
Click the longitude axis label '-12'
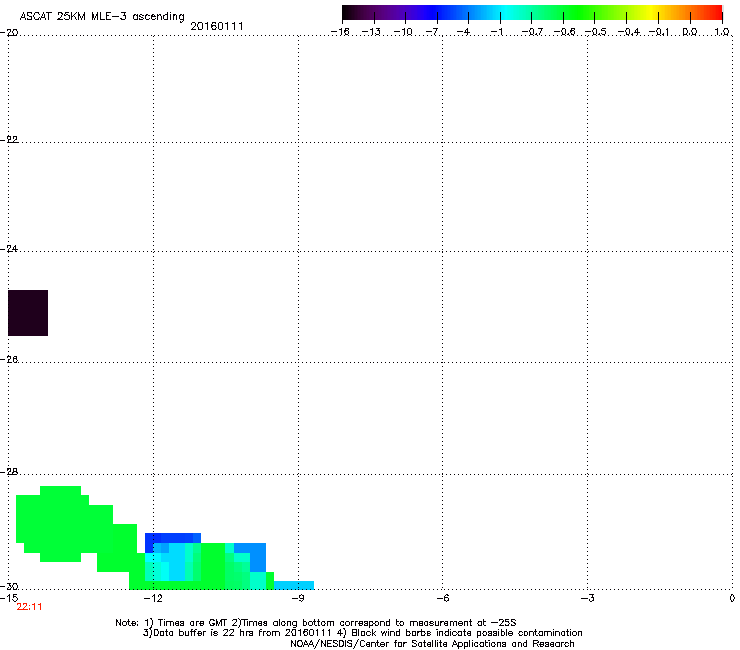pyautogui.click(x=152, y=598)
